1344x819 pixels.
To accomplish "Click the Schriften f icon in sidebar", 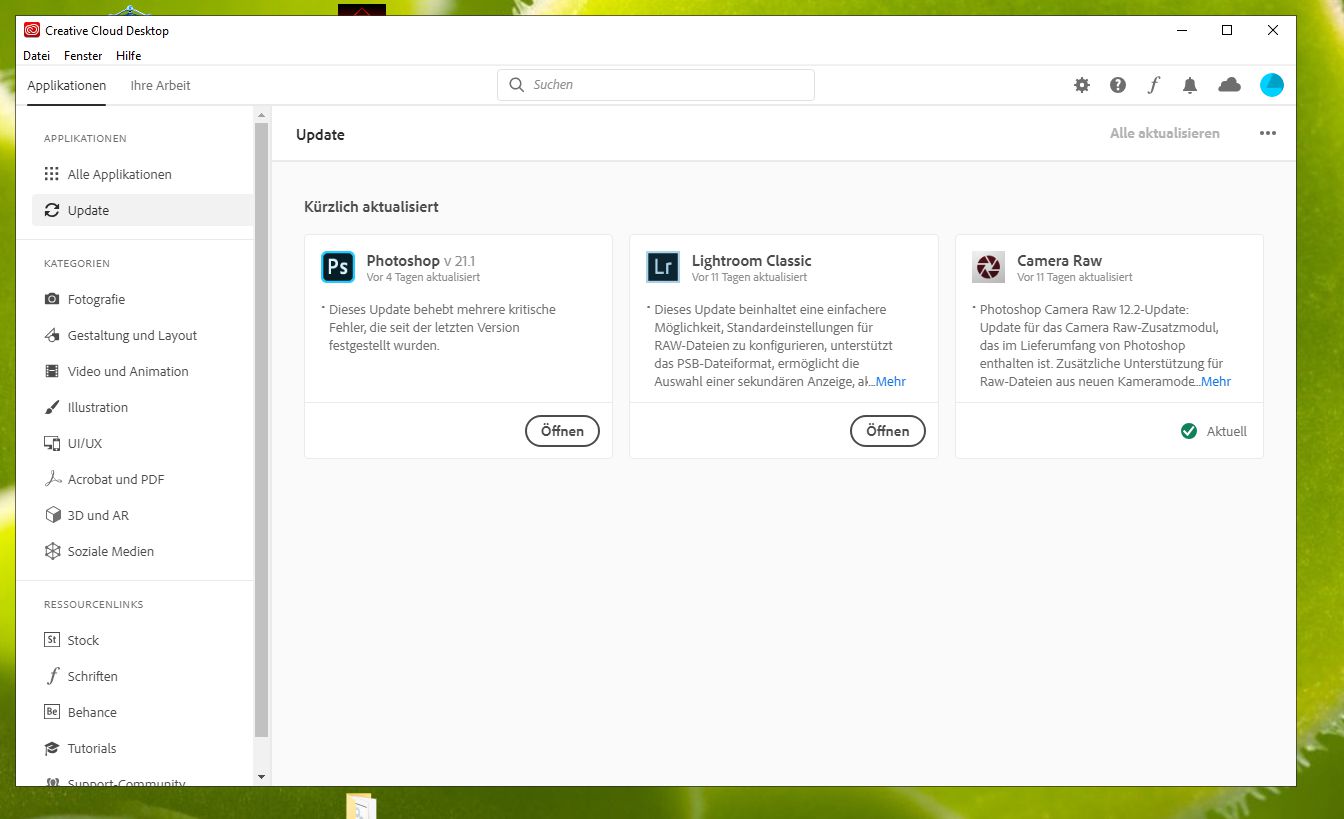I will 52,676.
